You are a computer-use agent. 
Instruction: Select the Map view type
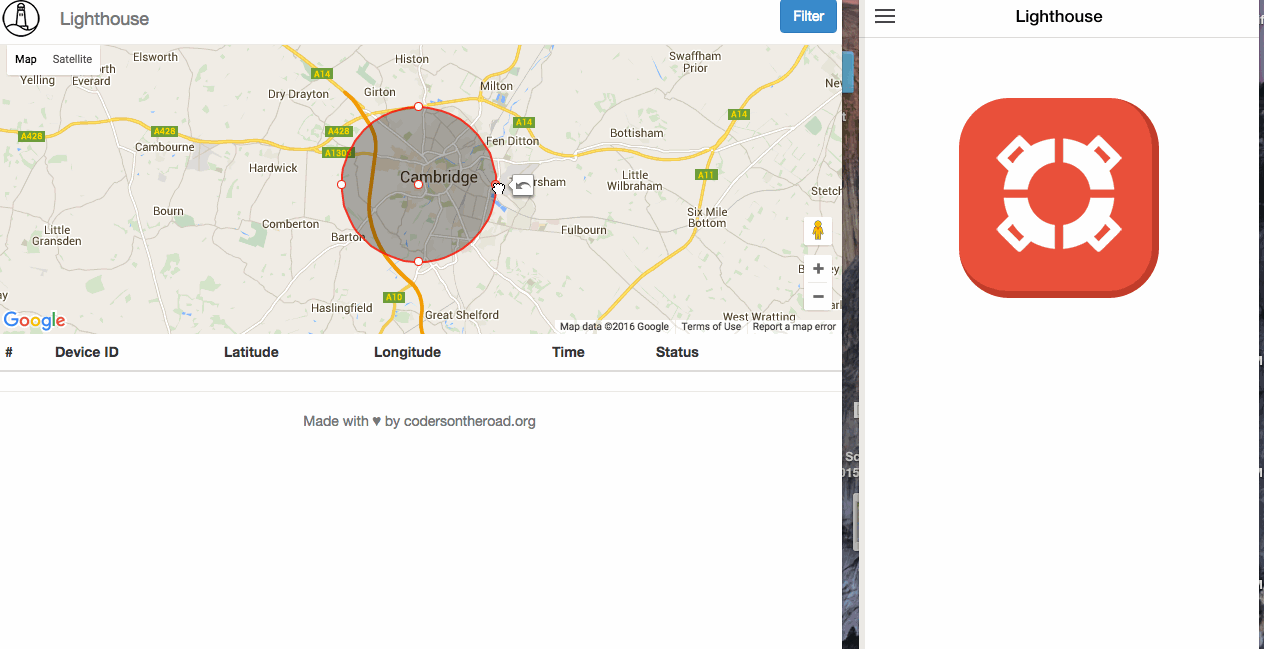tap(26, 59)
